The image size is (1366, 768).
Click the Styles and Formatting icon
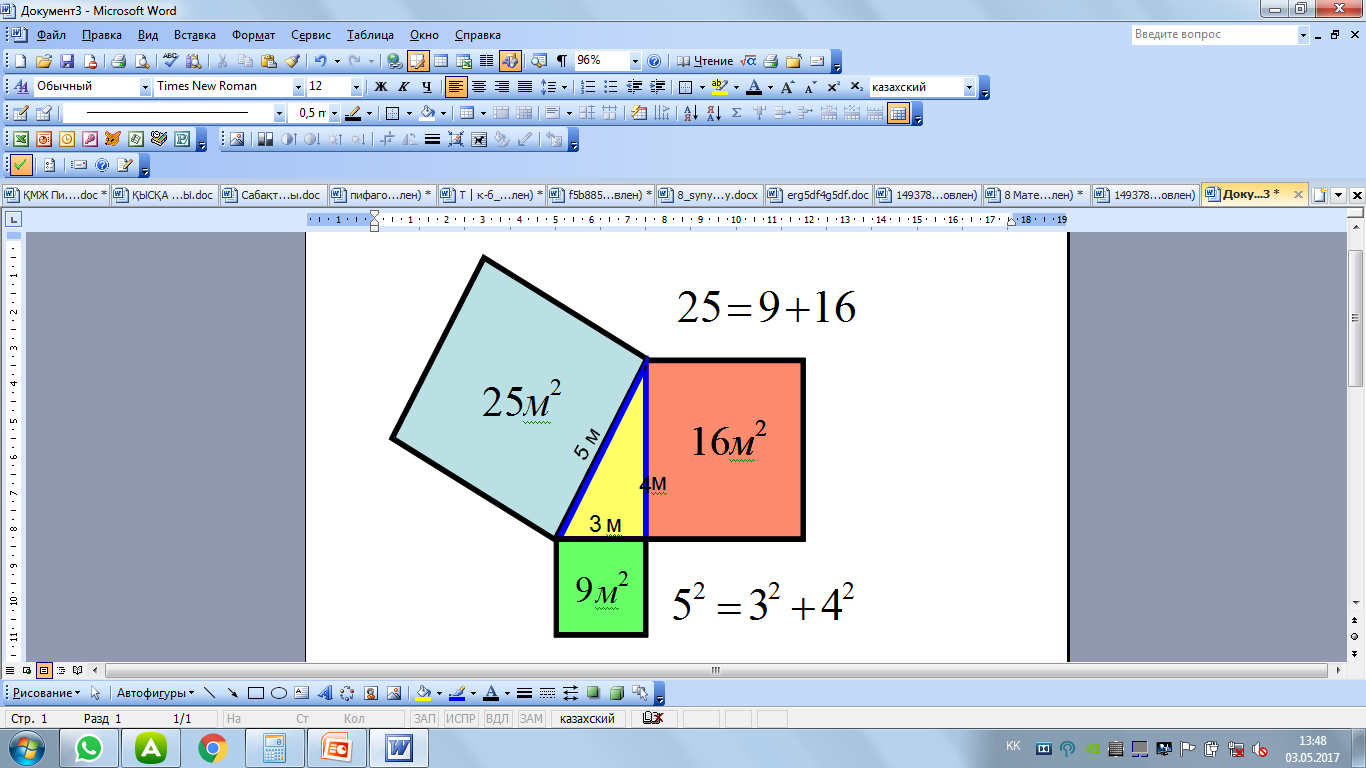[x=20, y=87]
